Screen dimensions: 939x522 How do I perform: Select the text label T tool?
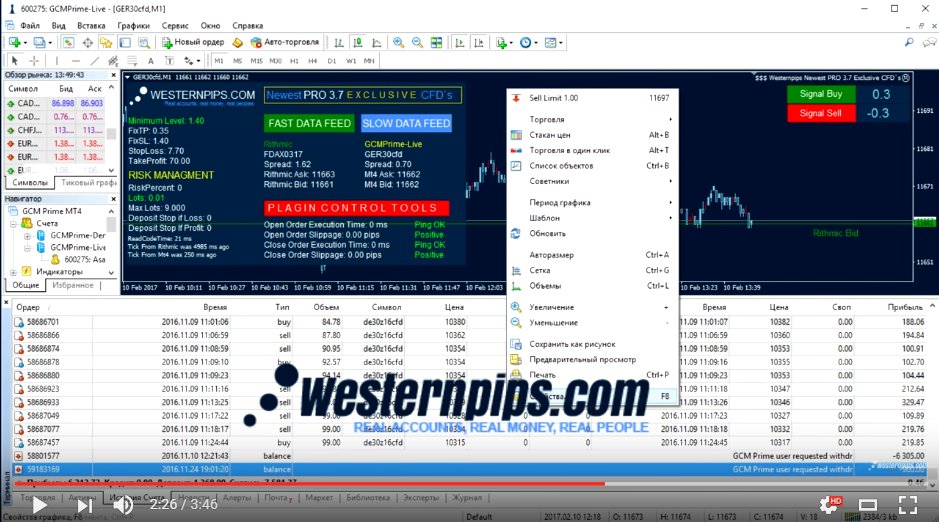(x=169, y=60)
